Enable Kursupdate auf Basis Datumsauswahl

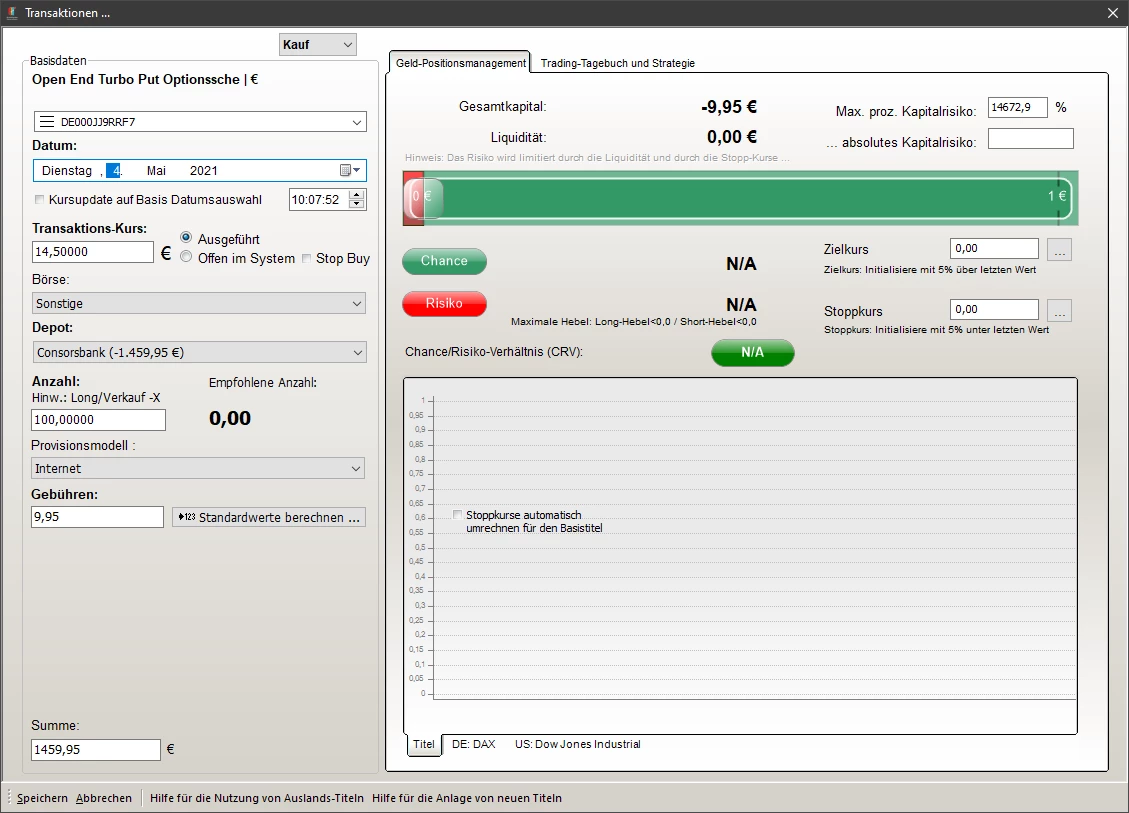pos(40,200)
